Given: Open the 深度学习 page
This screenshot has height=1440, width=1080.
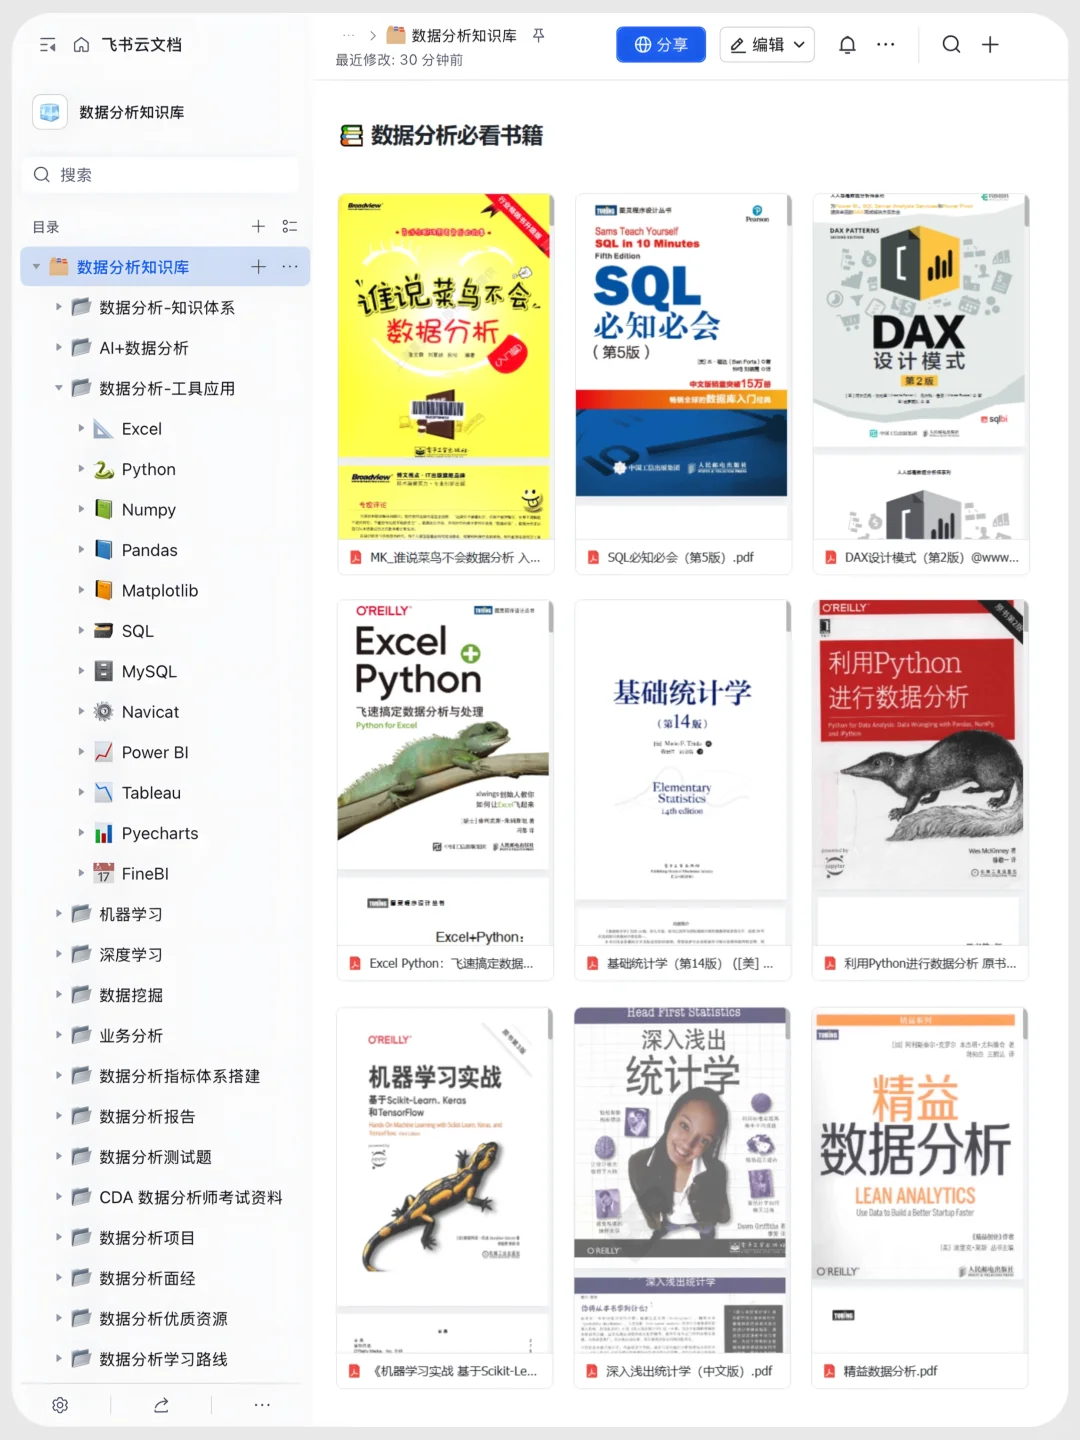Looking at the screenshot, I should pyautogui.click(x=131, y=955).
